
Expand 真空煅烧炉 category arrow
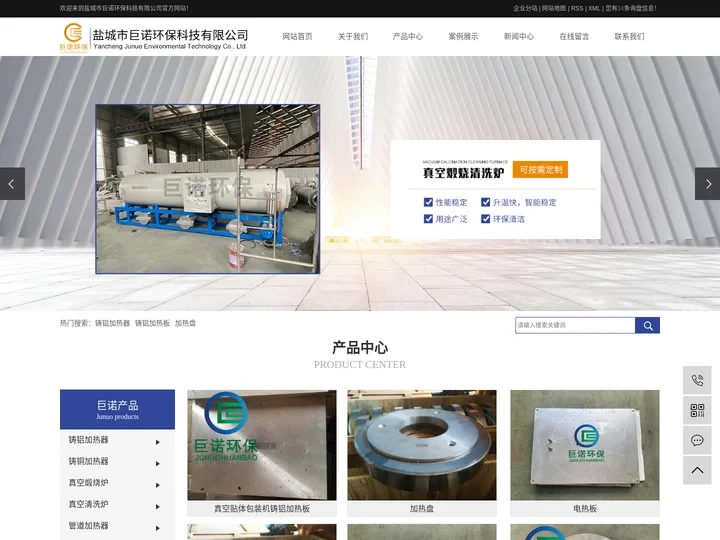[158, 485]
